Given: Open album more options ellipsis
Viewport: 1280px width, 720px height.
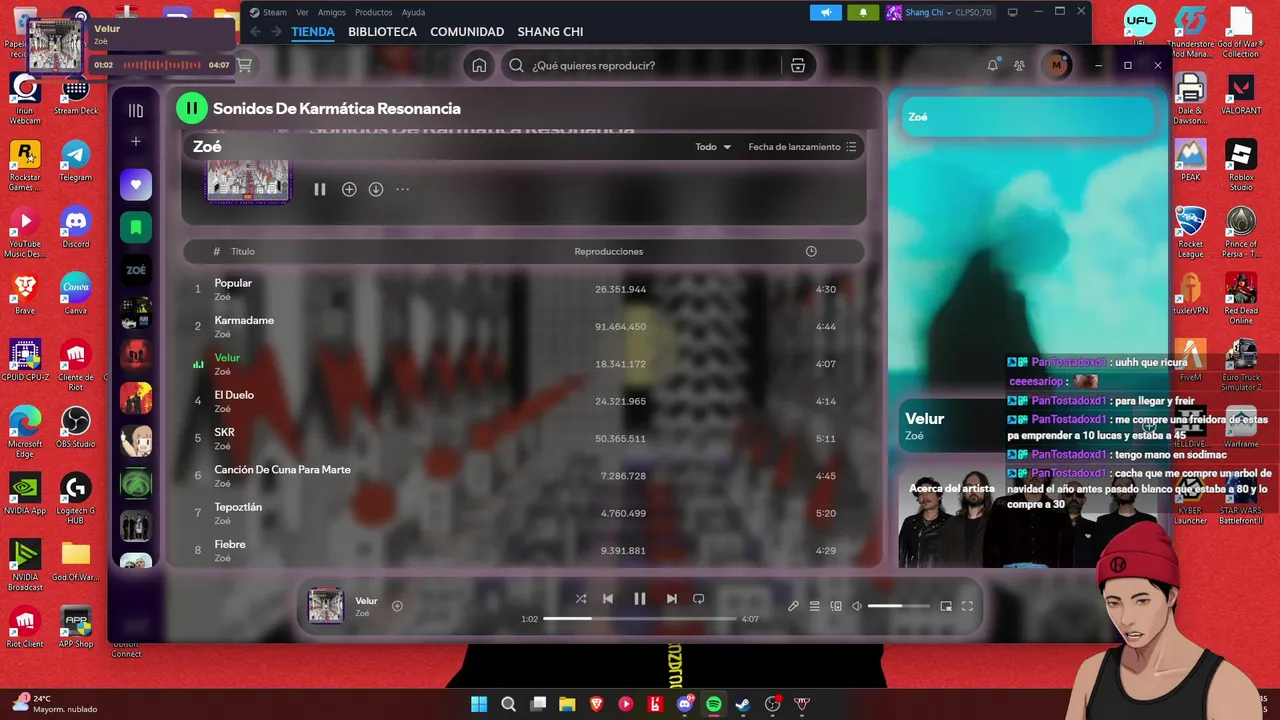Looking at the screenshot, I should point(402,189).
